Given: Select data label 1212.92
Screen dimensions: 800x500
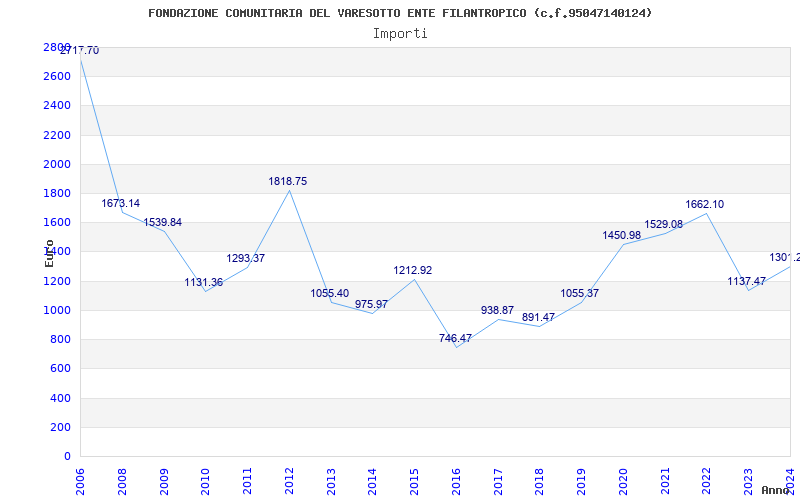Looking at the screenshot, I should pos(413,270).
